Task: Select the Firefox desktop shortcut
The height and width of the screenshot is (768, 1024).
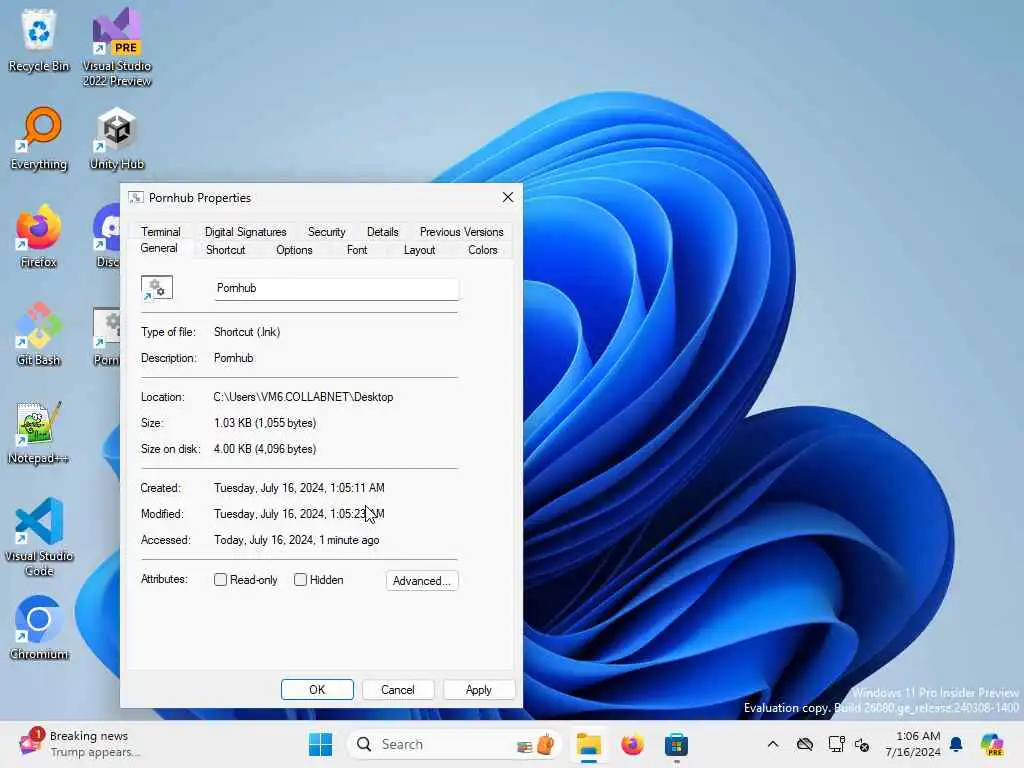Action: coord(39,236)
